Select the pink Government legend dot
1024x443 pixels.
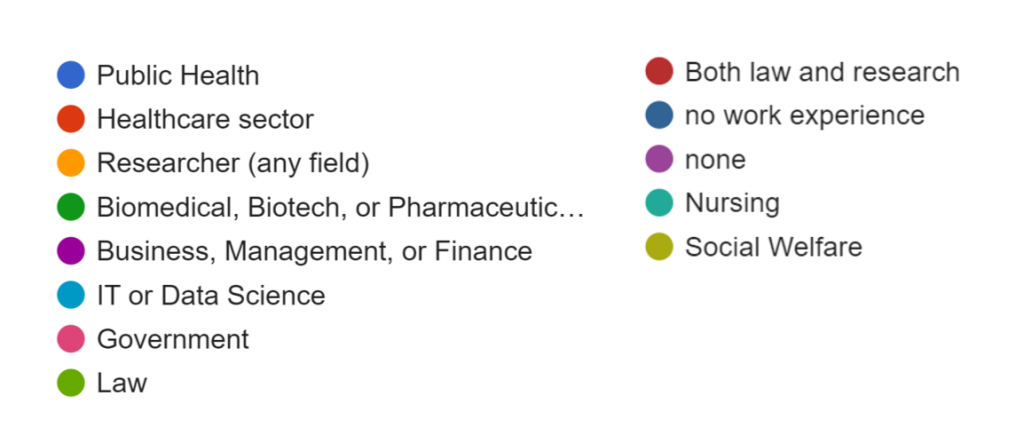pyautogui.click(x=71, y=338)
